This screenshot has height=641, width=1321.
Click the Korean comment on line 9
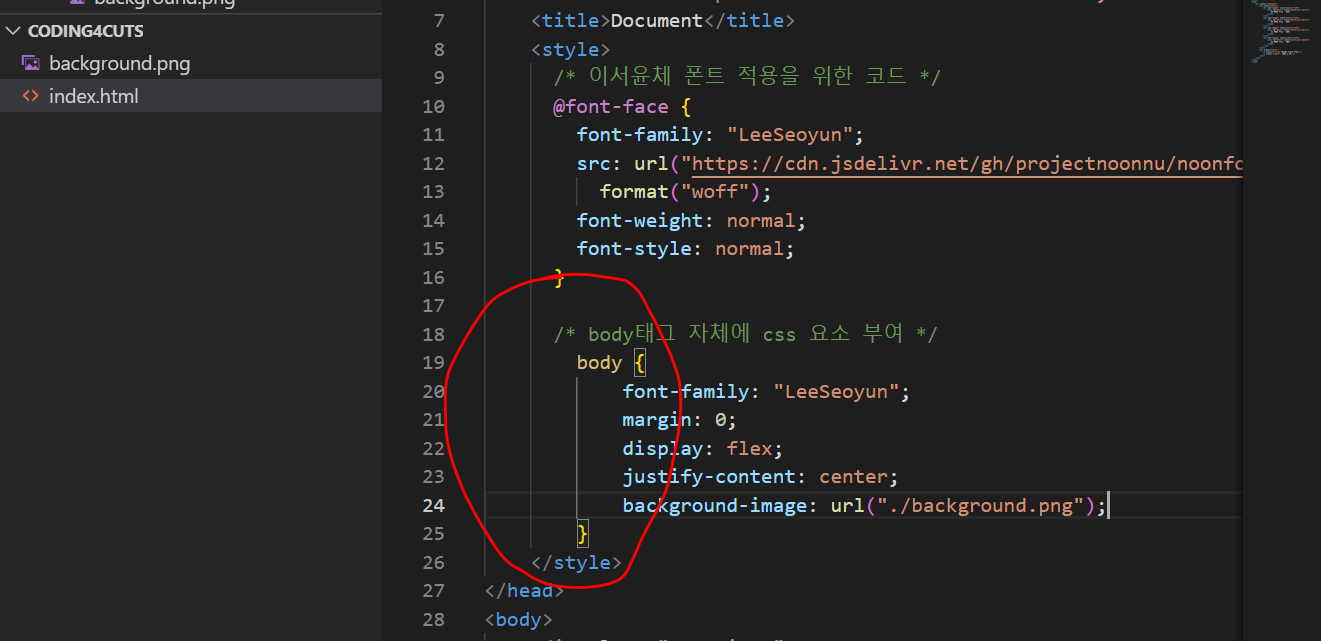coord(747,77)
